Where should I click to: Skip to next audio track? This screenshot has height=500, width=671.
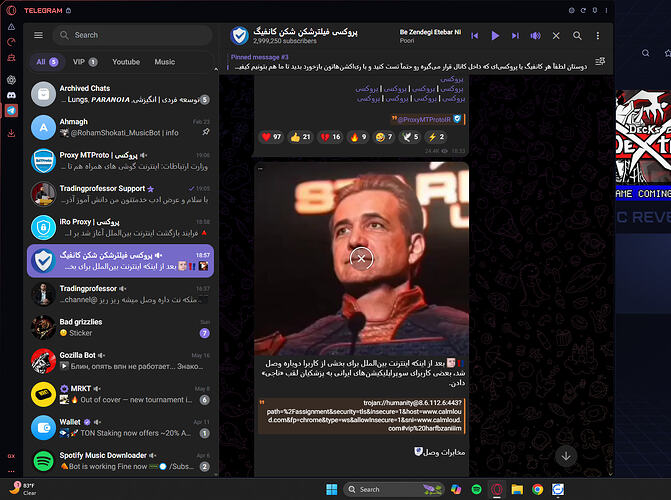pyautogui.click(x=515, y=36)
